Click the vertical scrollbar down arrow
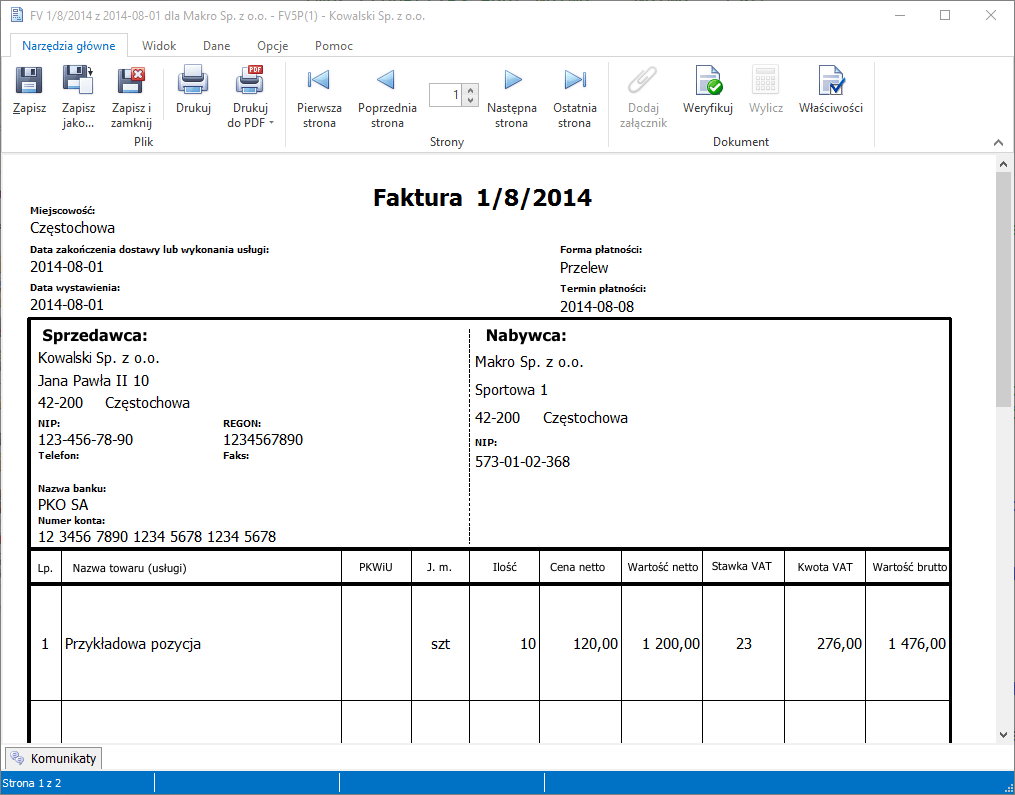The width and height of the screenshot is (1015, 795). tap(1004, 734)
